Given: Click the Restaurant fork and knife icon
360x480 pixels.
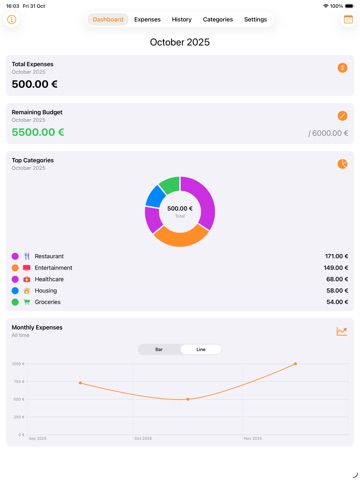Looking at the screenshot, I should click(x=27, y=256).
